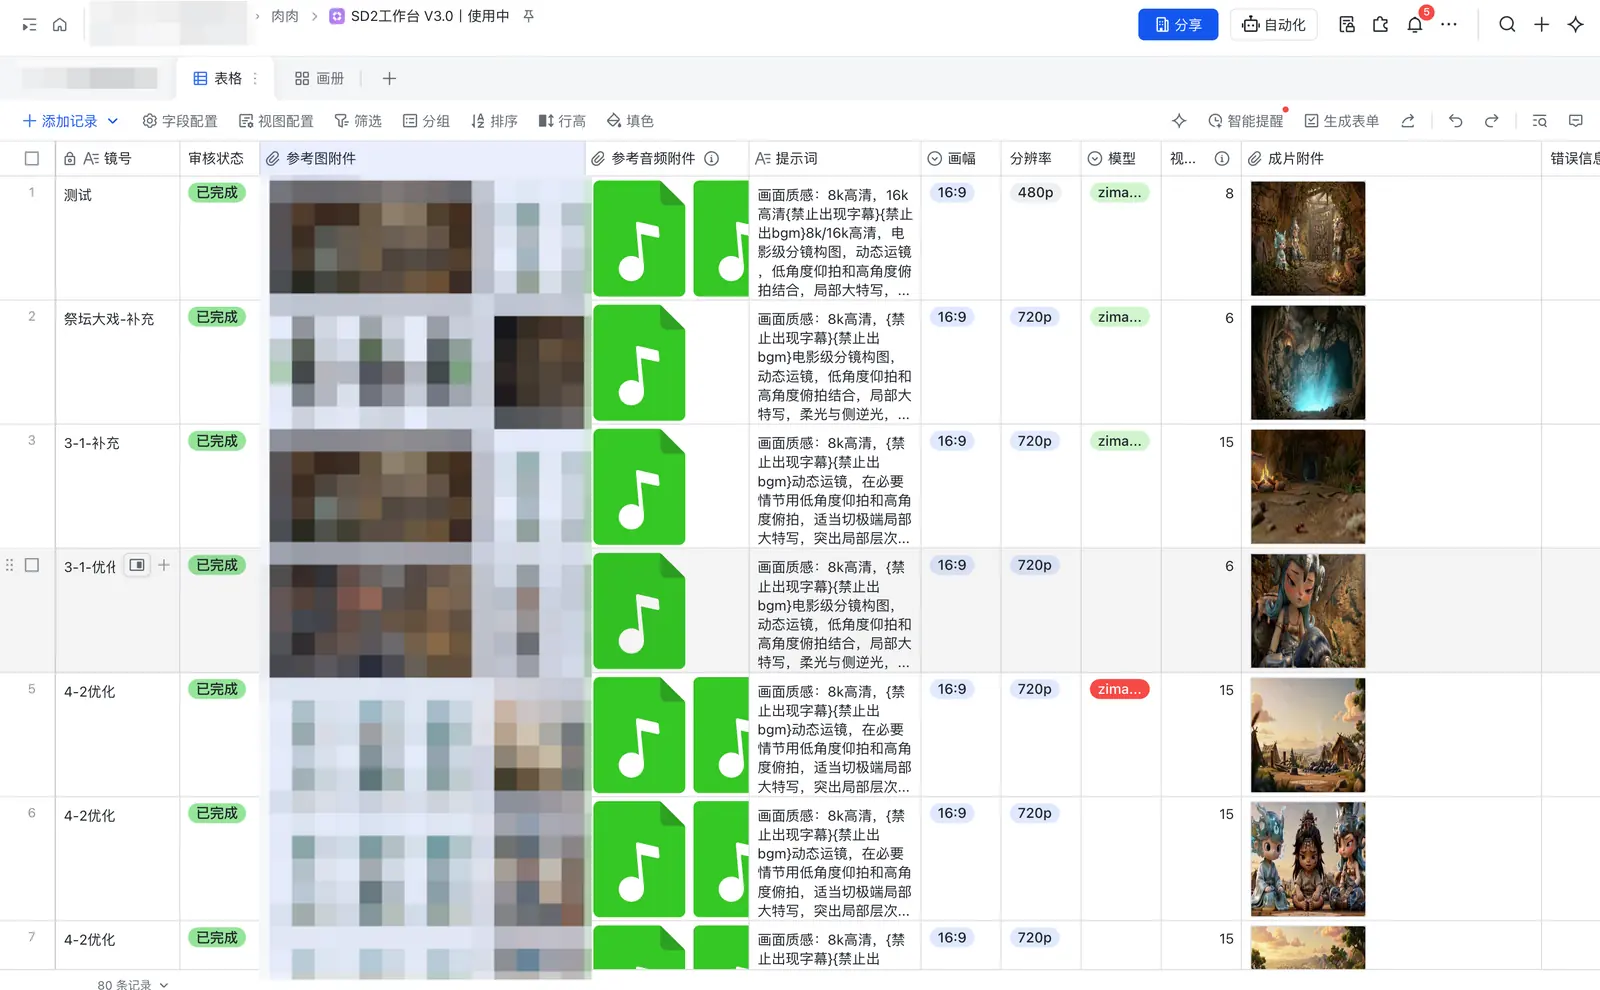Open 智能提醒 smart reminders
This screenshot has width=1600, height=990.
click(x=1246, y=121)
